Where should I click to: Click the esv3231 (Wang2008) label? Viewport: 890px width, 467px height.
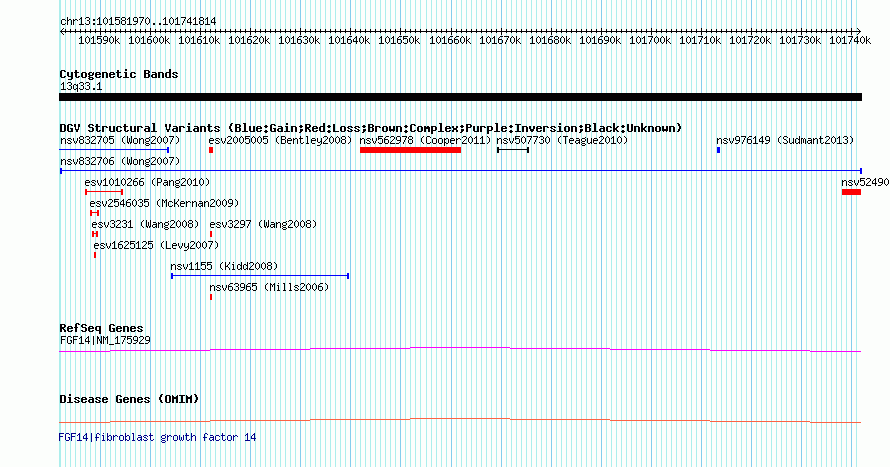tap(145, 224)
